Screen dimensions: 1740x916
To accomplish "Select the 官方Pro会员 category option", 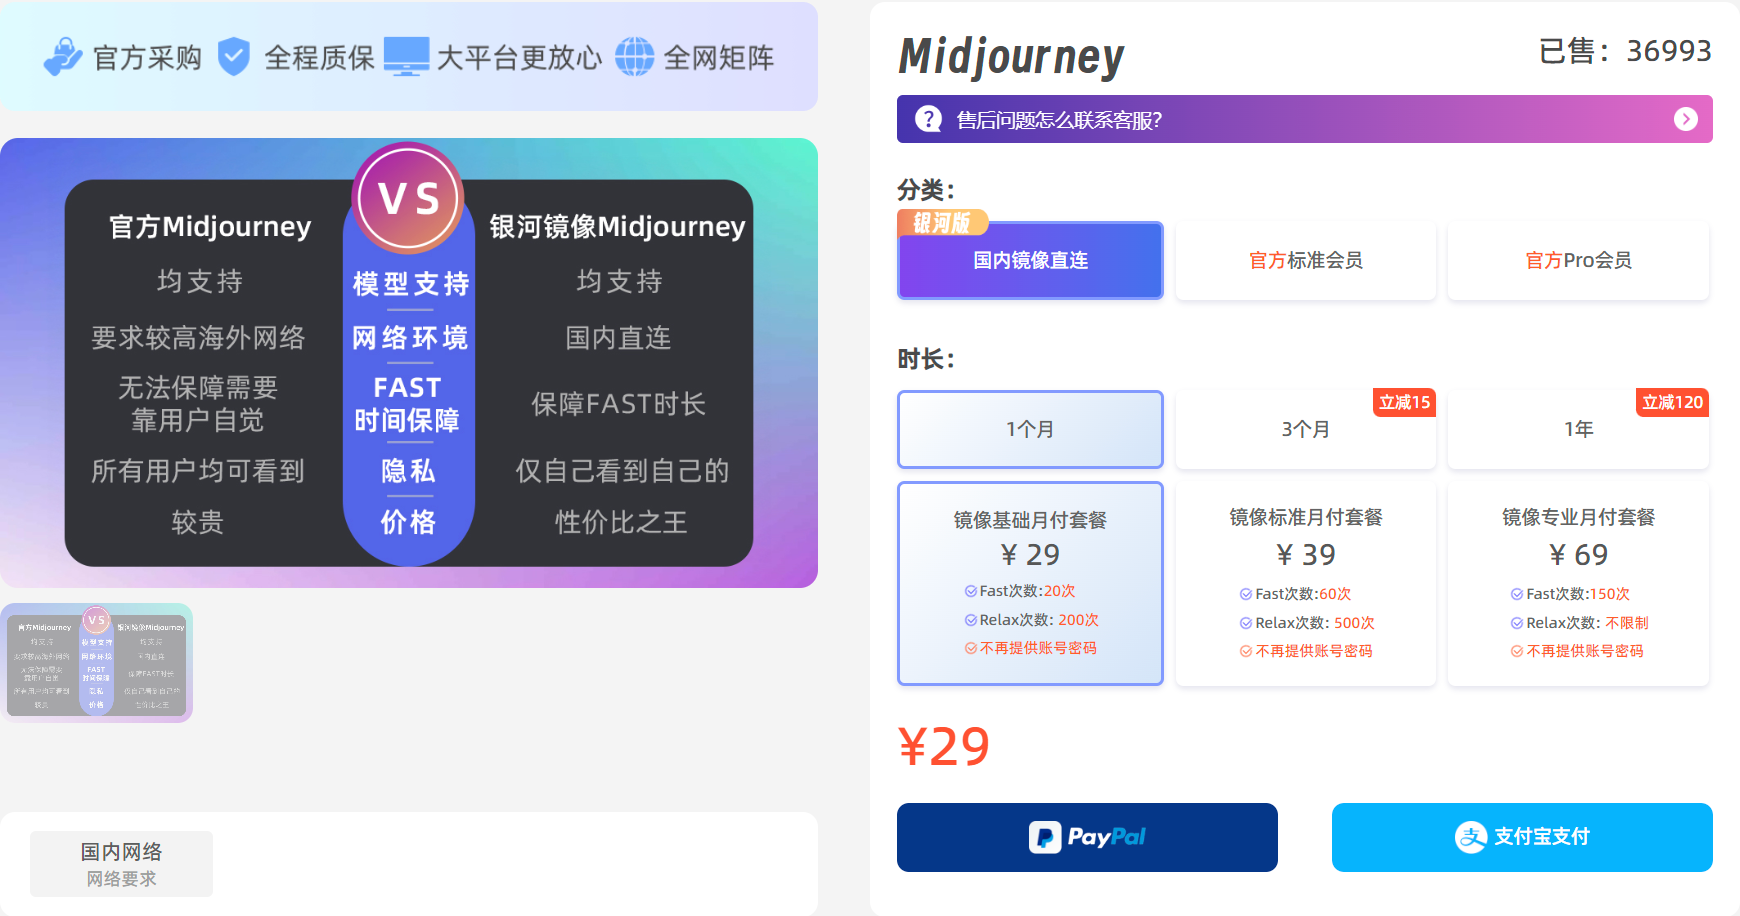I will click(1577, 260).
